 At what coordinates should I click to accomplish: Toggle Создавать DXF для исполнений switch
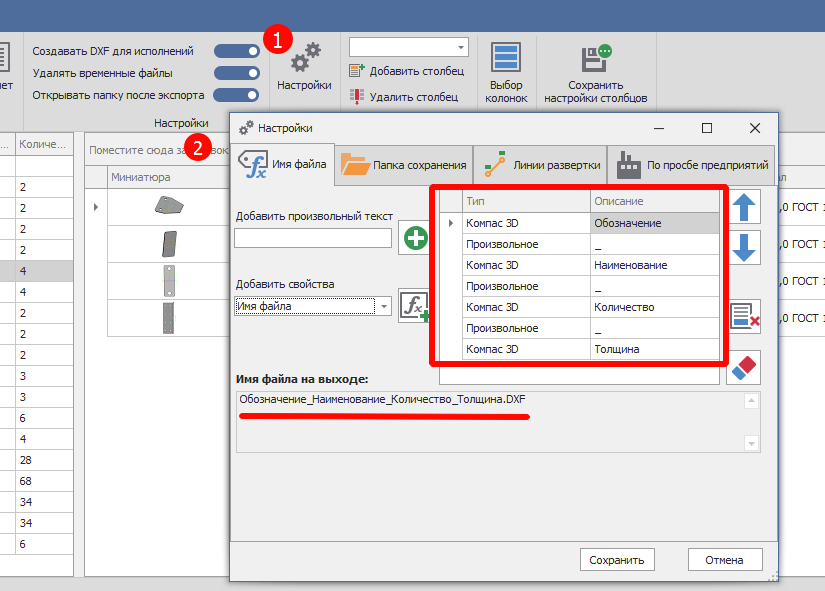pyautogui.click(x=236, y=51)
